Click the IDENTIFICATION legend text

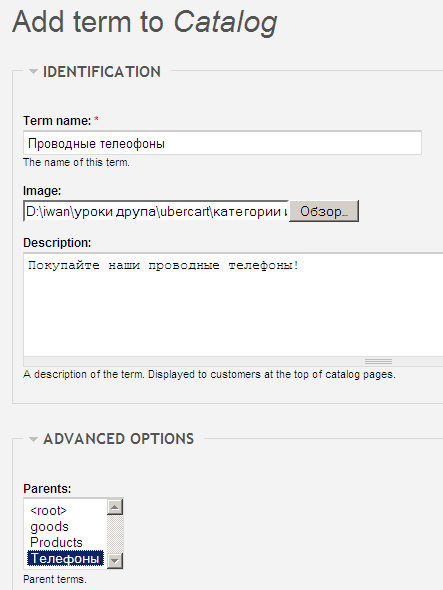pos(102,71)
